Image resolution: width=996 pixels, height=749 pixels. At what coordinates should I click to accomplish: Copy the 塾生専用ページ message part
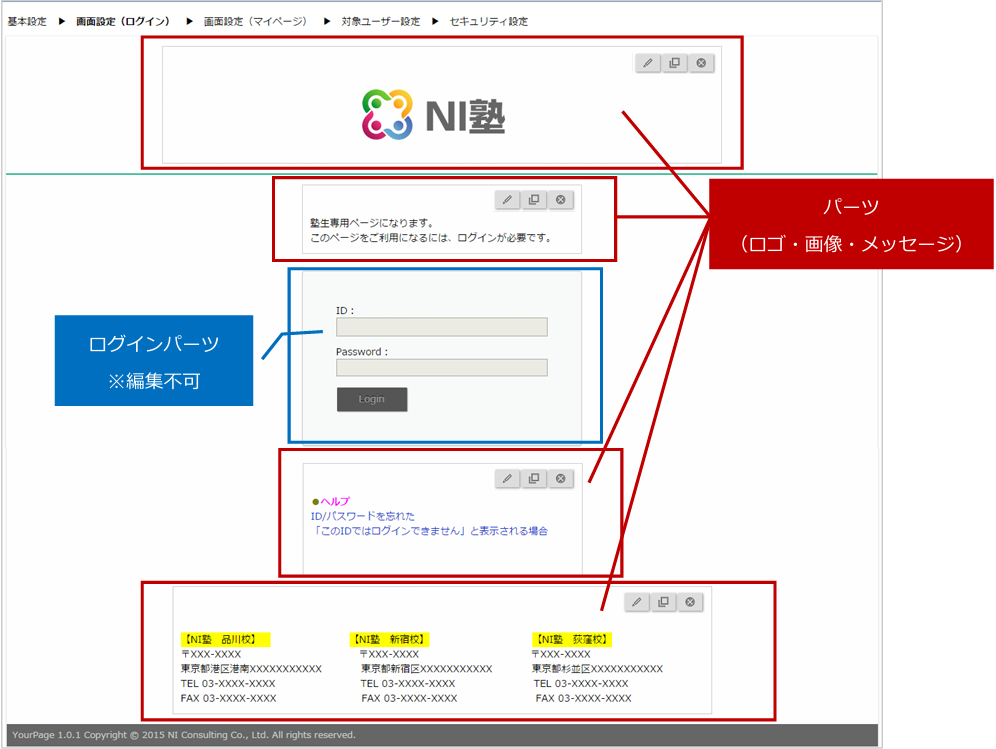(534, 199)
